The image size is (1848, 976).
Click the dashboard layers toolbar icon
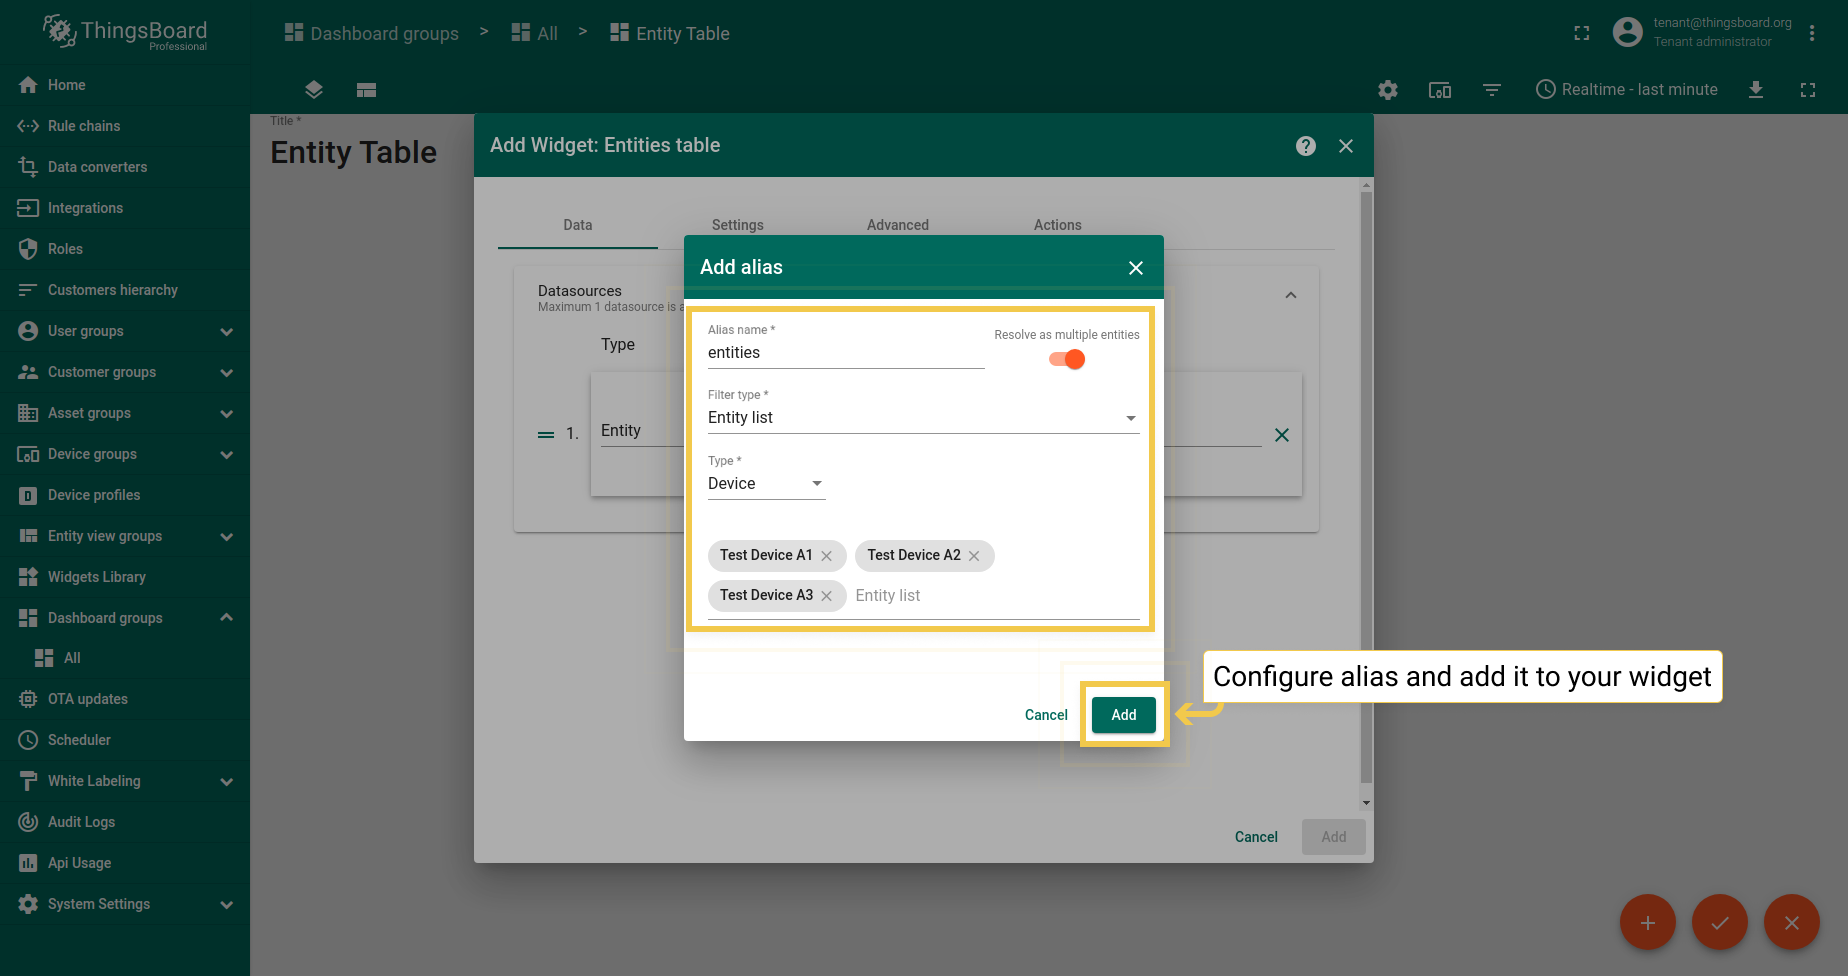click(314, 90)
